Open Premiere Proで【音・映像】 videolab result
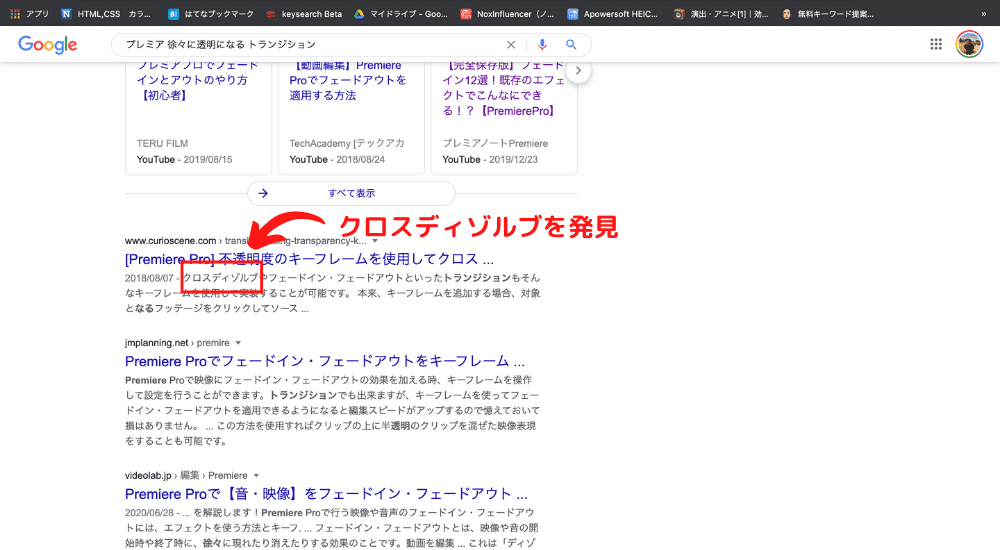 [x=326, y=494]
